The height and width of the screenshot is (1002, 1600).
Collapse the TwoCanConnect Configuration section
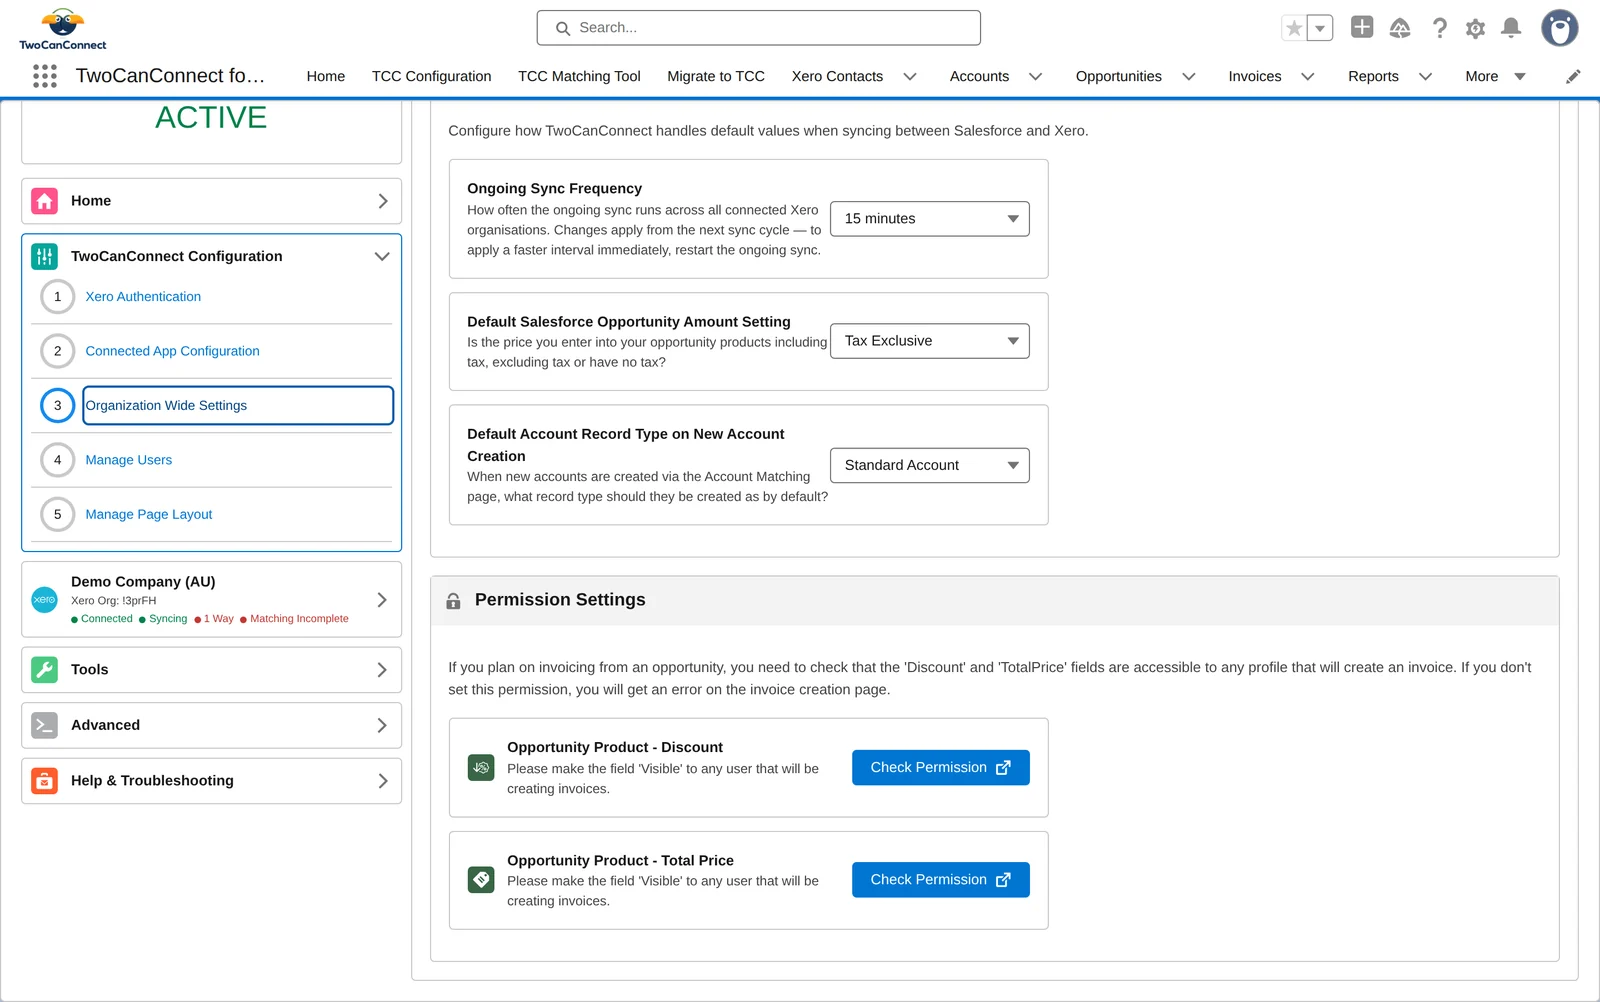tap(382, 257)
